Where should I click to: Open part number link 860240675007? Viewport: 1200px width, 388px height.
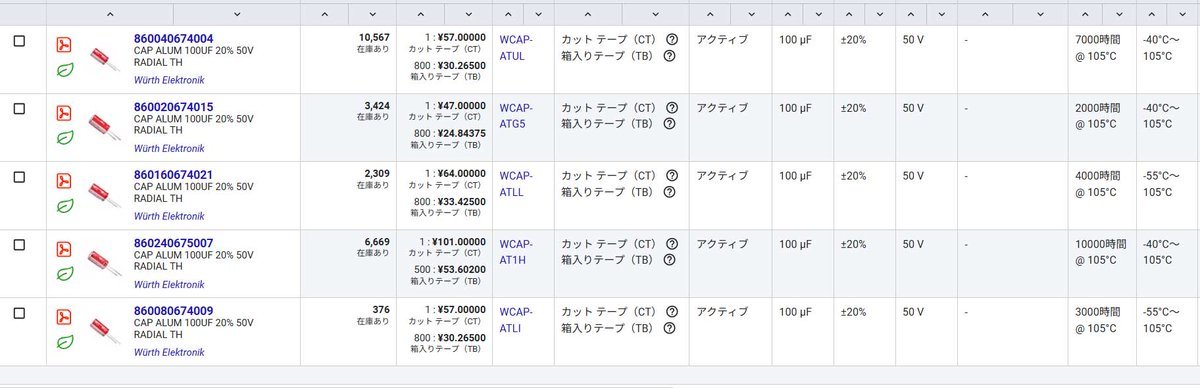pos(173,243)
